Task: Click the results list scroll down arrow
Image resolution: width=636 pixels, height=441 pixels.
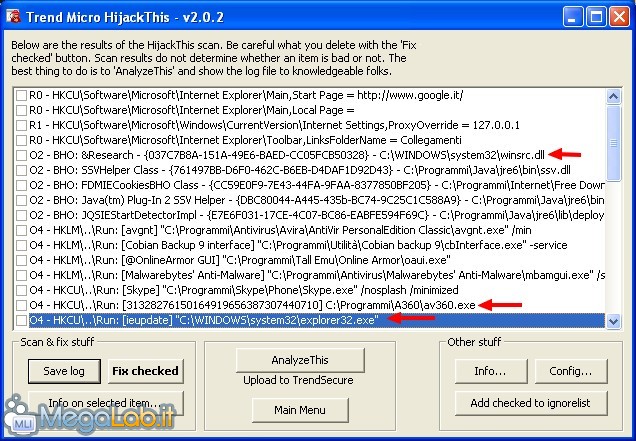Action: click(613, 322)
